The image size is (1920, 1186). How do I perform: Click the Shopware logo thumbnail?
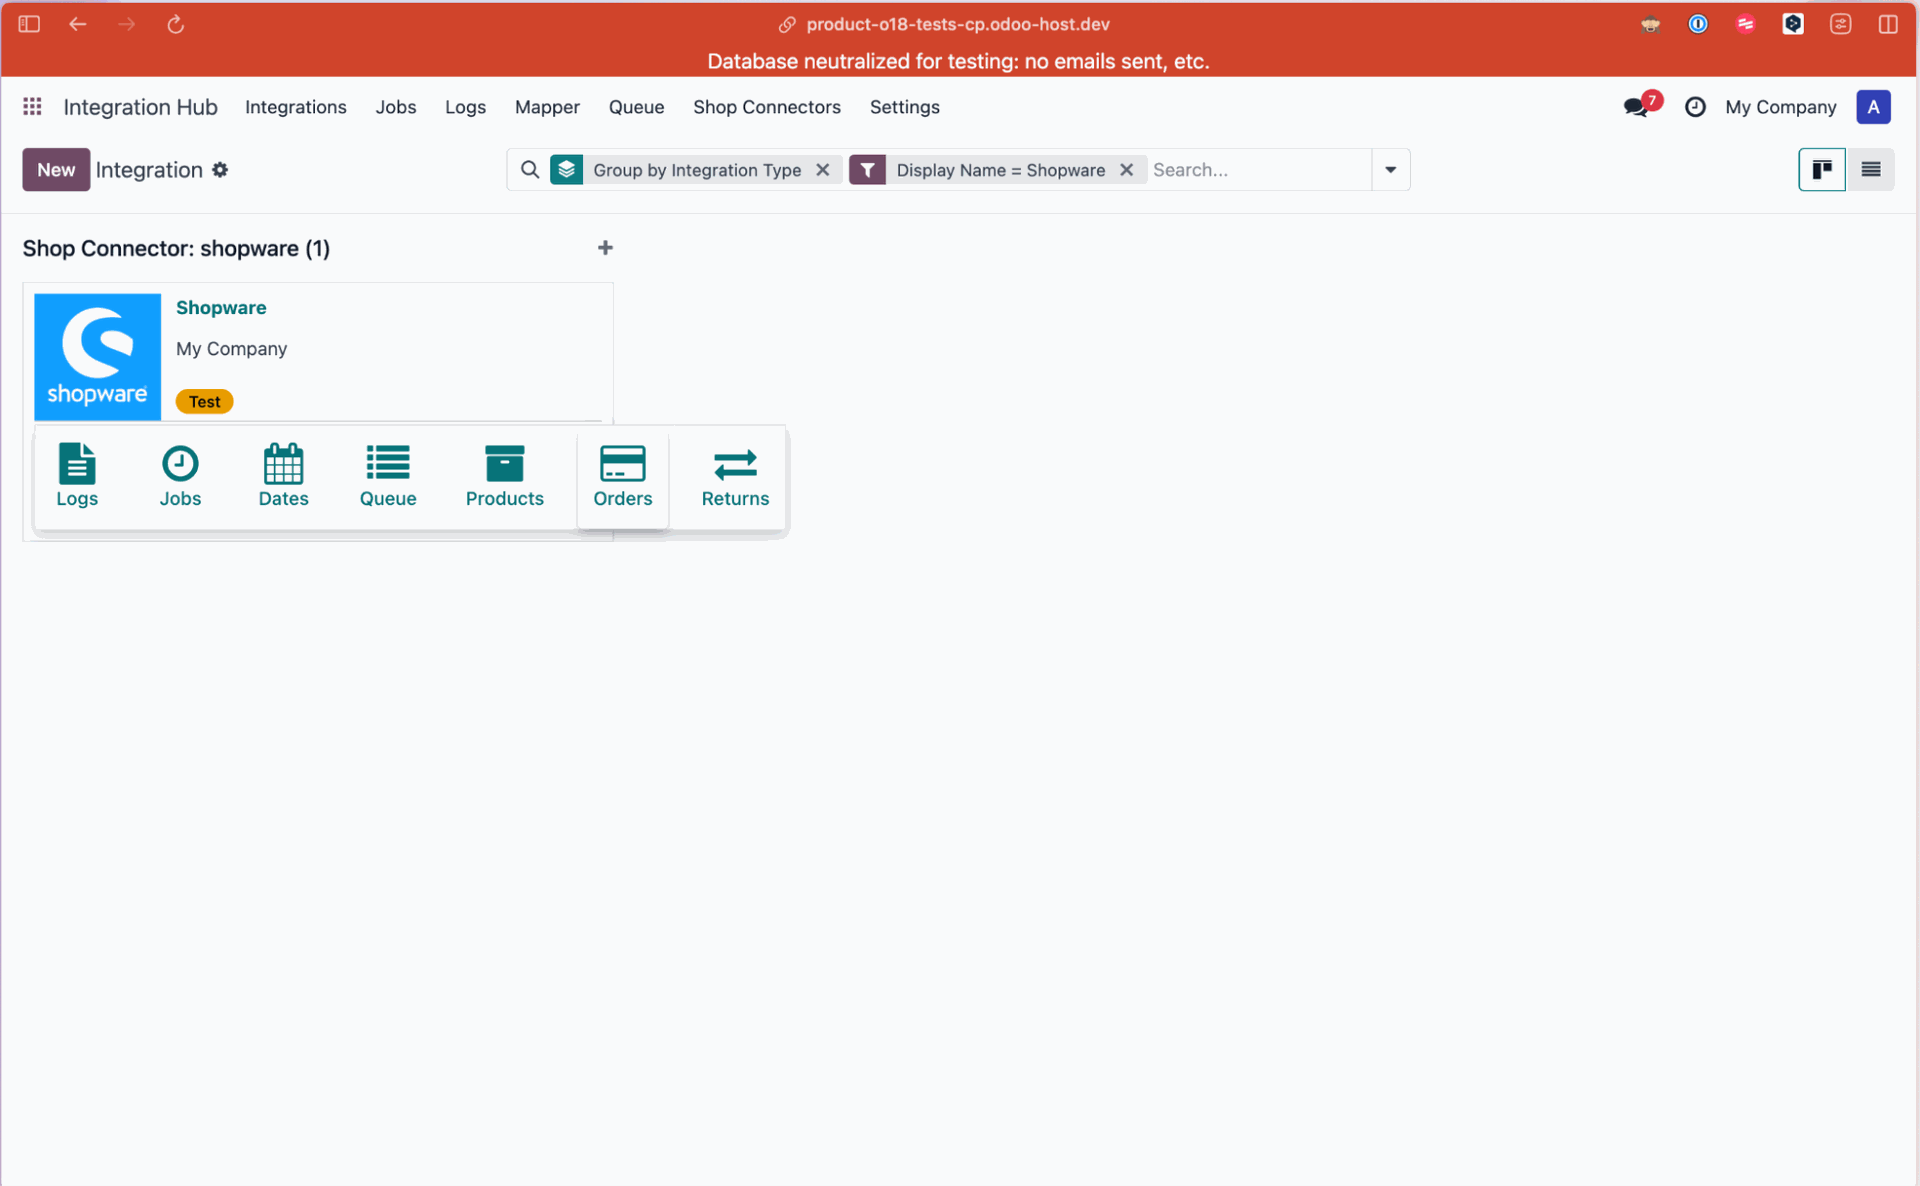(97, 356)
